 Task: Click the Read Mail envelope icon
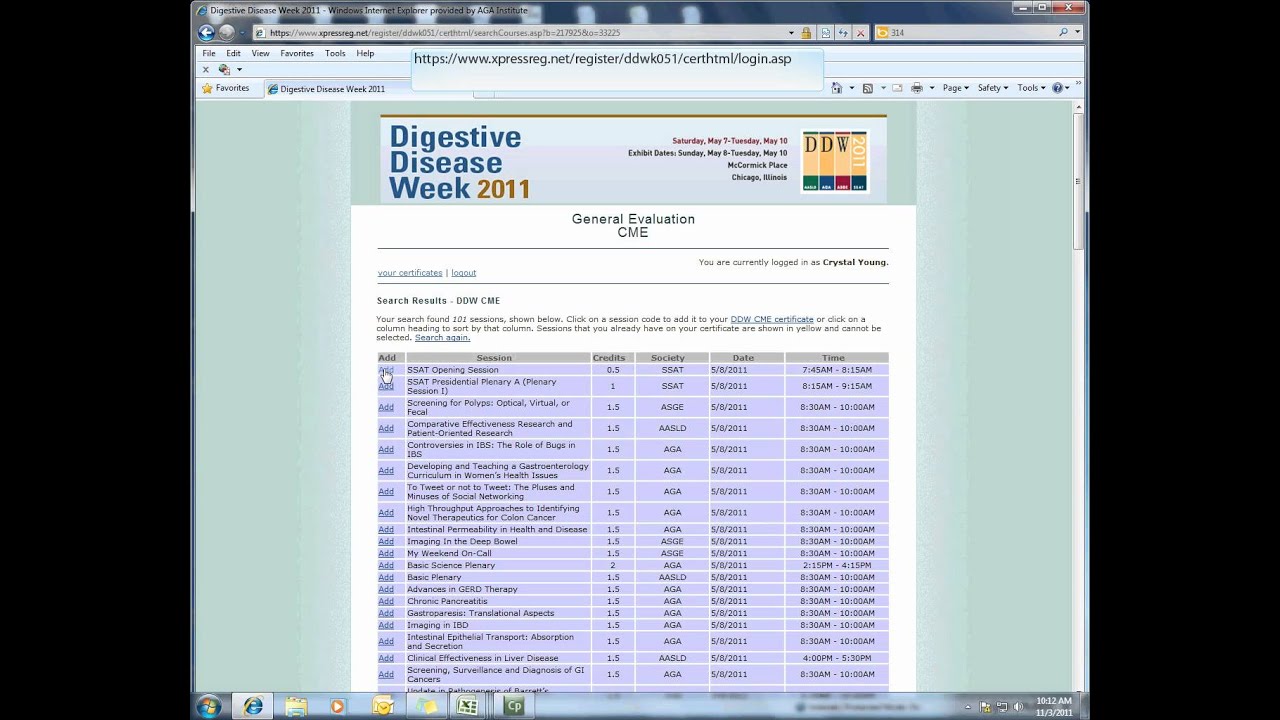point(897,88)
